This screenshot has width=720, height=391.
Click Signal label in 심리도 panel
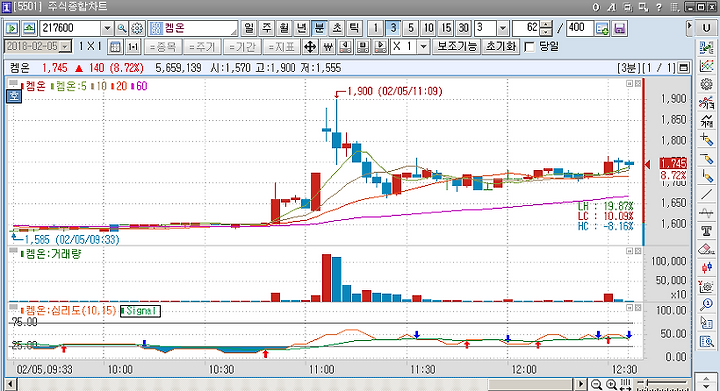click(141, 311)
